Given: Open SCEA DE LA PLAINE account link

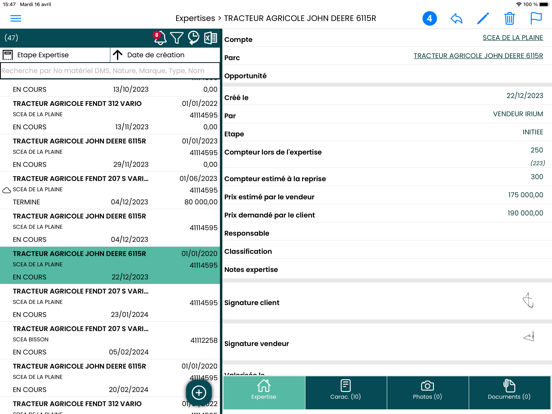Looking at the screenshot, I should tap(513, 38).
